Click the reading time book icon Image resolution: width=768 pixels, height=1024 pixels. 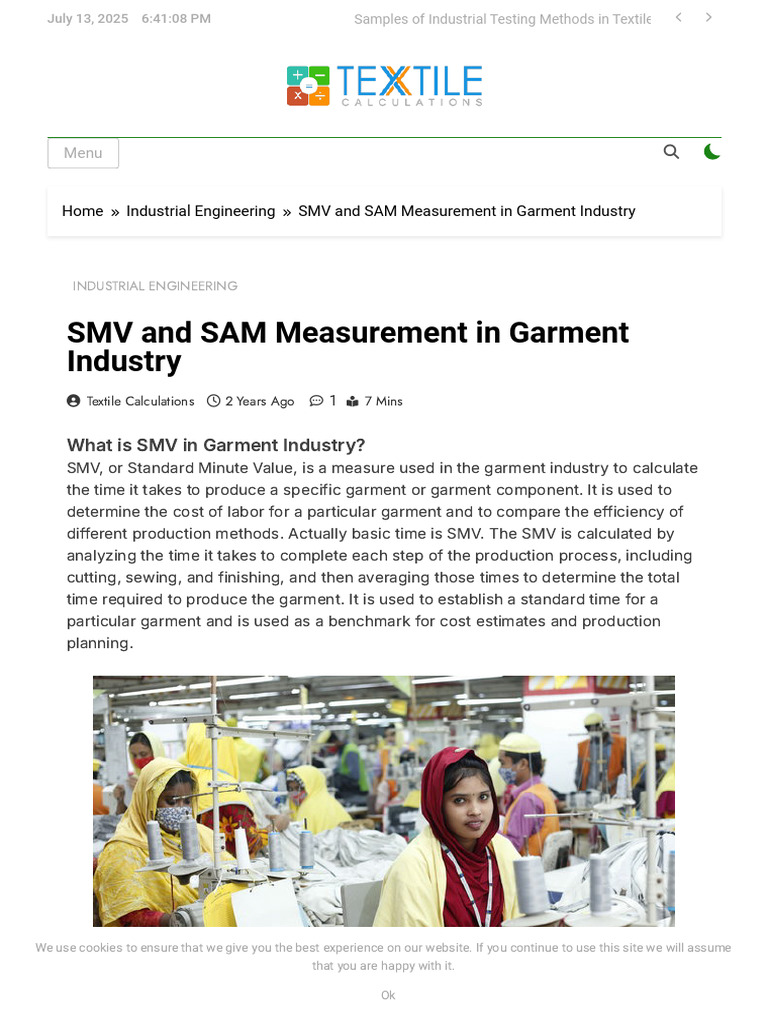point(353,401)
